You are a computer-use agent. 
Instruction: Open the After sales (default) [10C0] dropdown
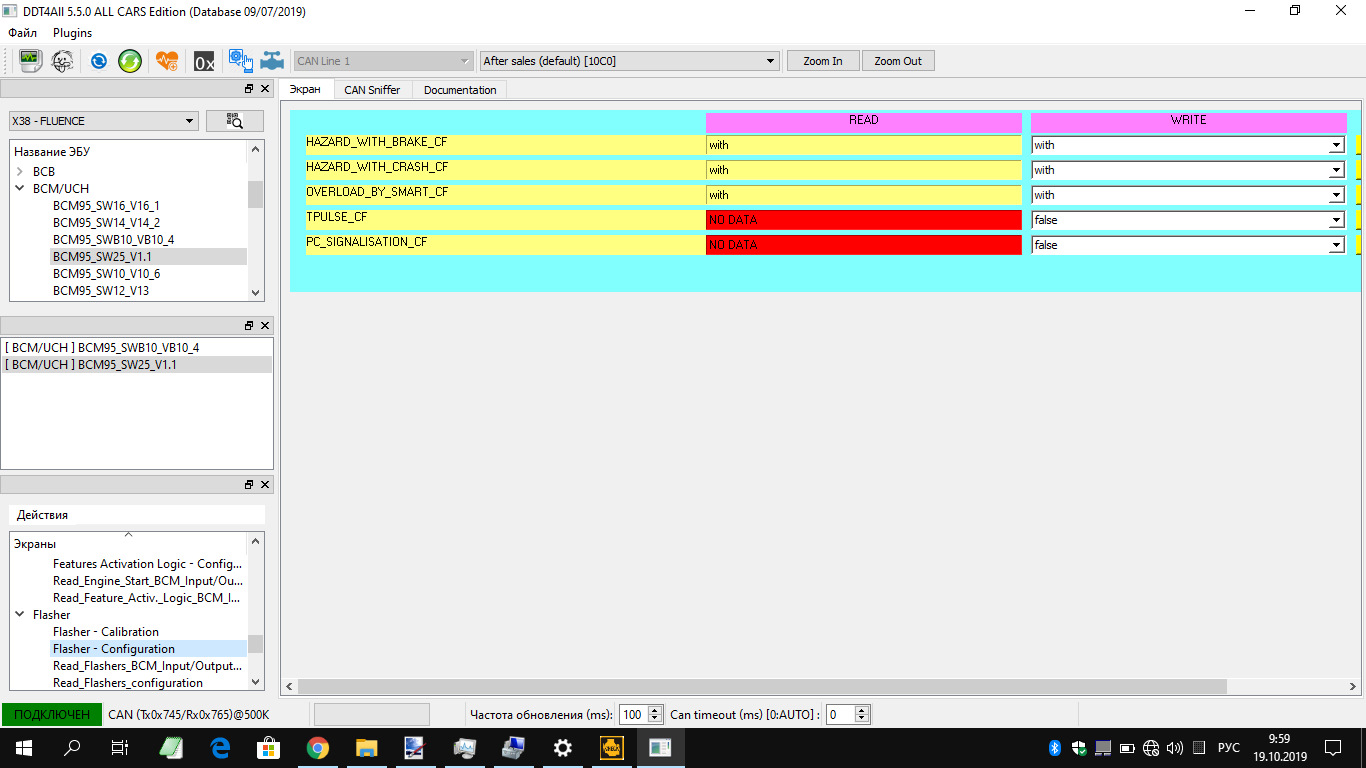tap(629, 61)
